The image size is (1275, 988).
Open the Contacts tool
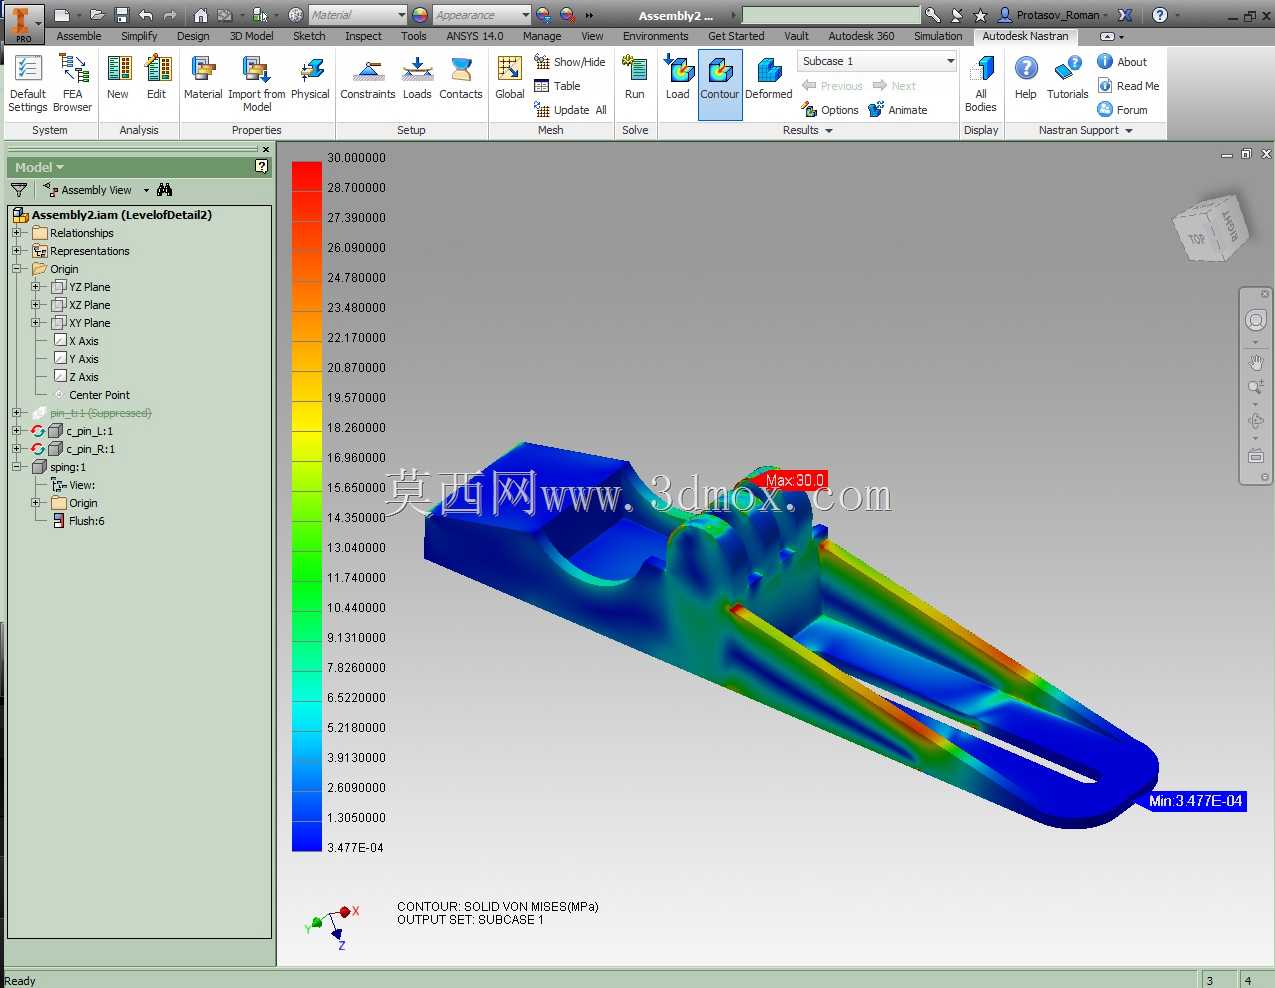click(461, 78)
